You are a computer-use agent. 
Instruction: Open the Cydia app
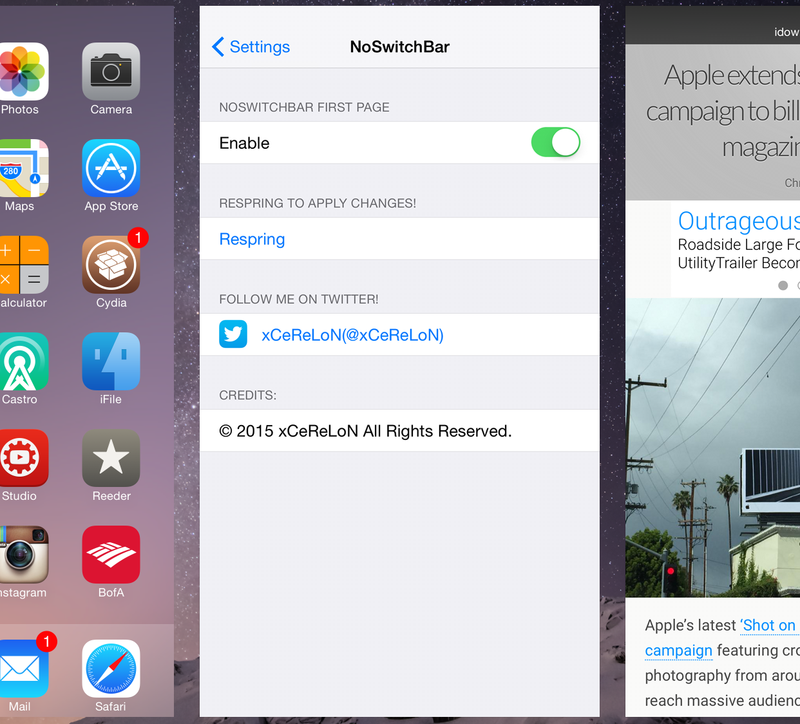[111, 264]
